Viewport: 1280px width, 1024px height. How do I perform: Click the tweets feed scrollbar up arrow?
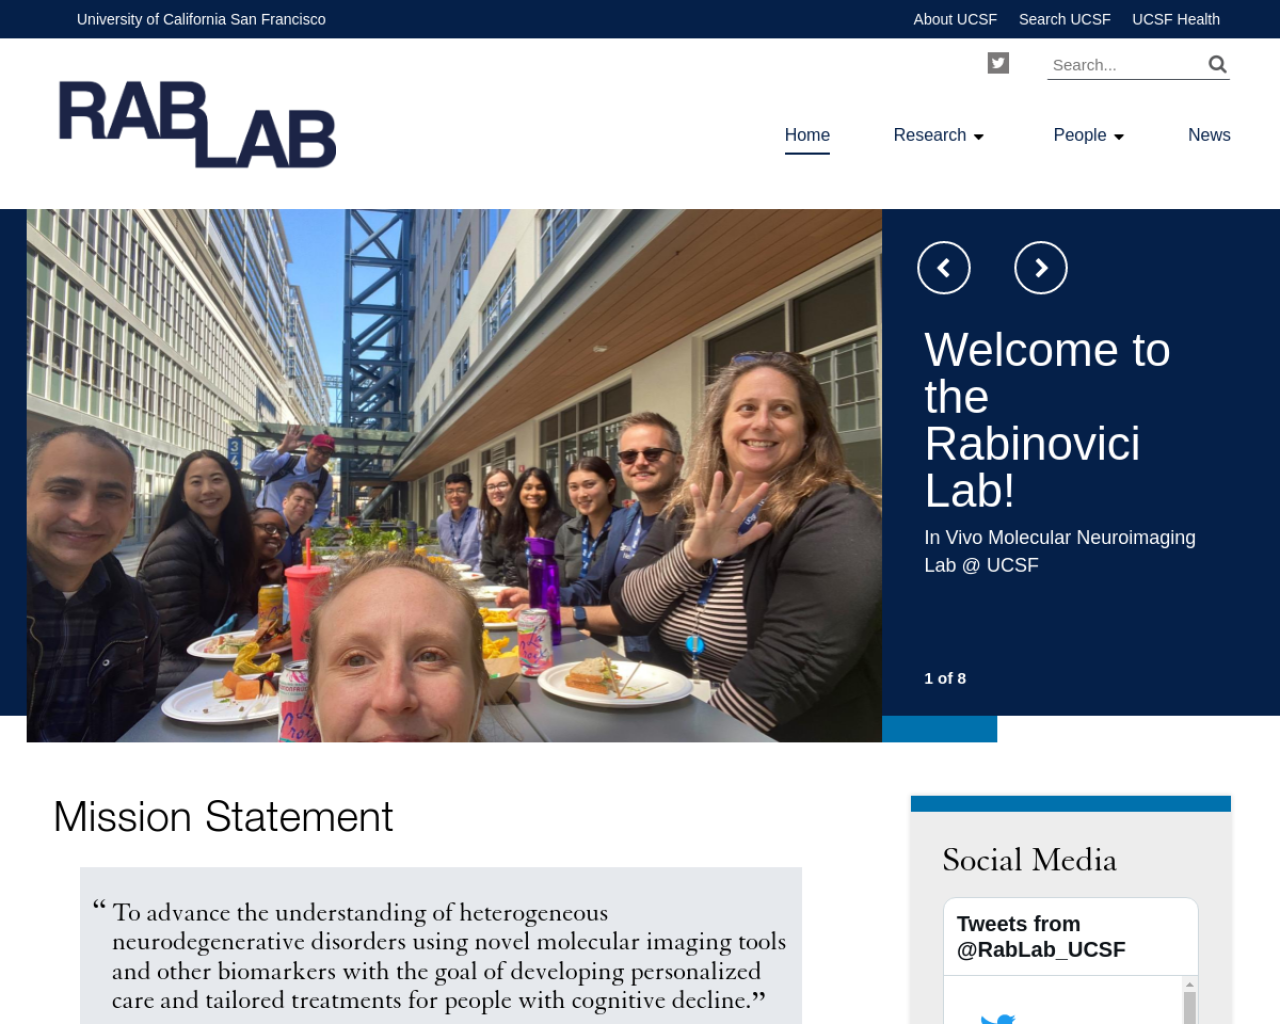(x=1190, y=985)
